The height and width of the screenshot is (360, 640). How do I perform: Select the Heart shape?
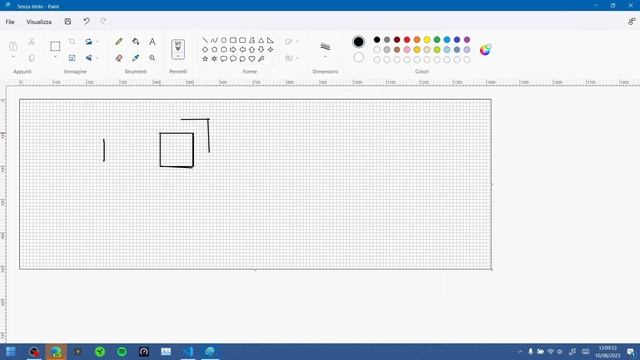(x=252, y=59)
